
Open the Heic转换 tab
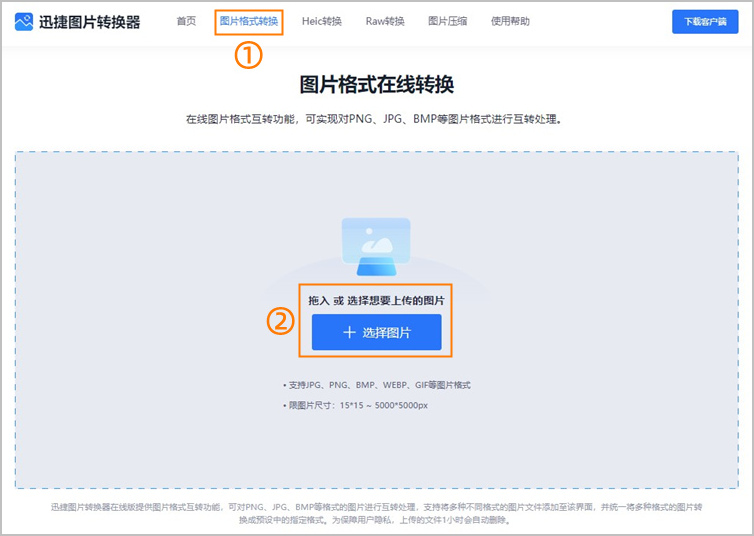(x=322, y=21)
